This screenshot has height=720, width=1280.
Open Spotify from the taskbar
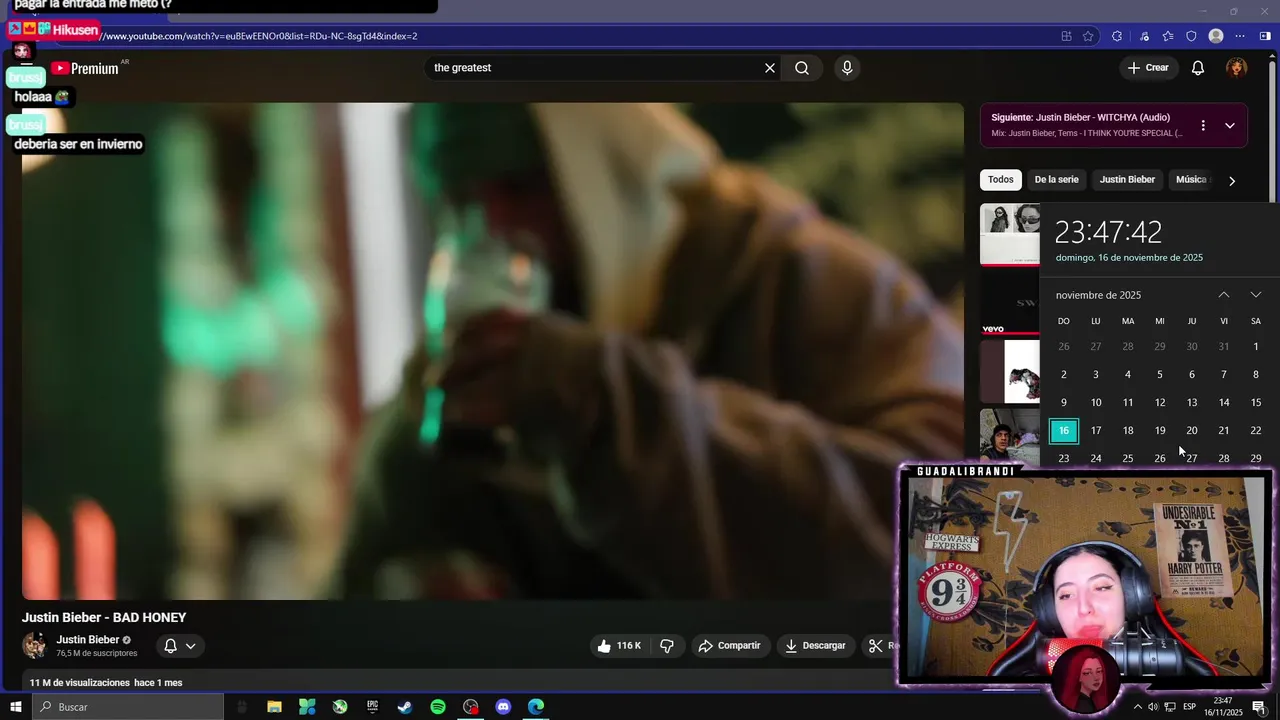[438, 707]
